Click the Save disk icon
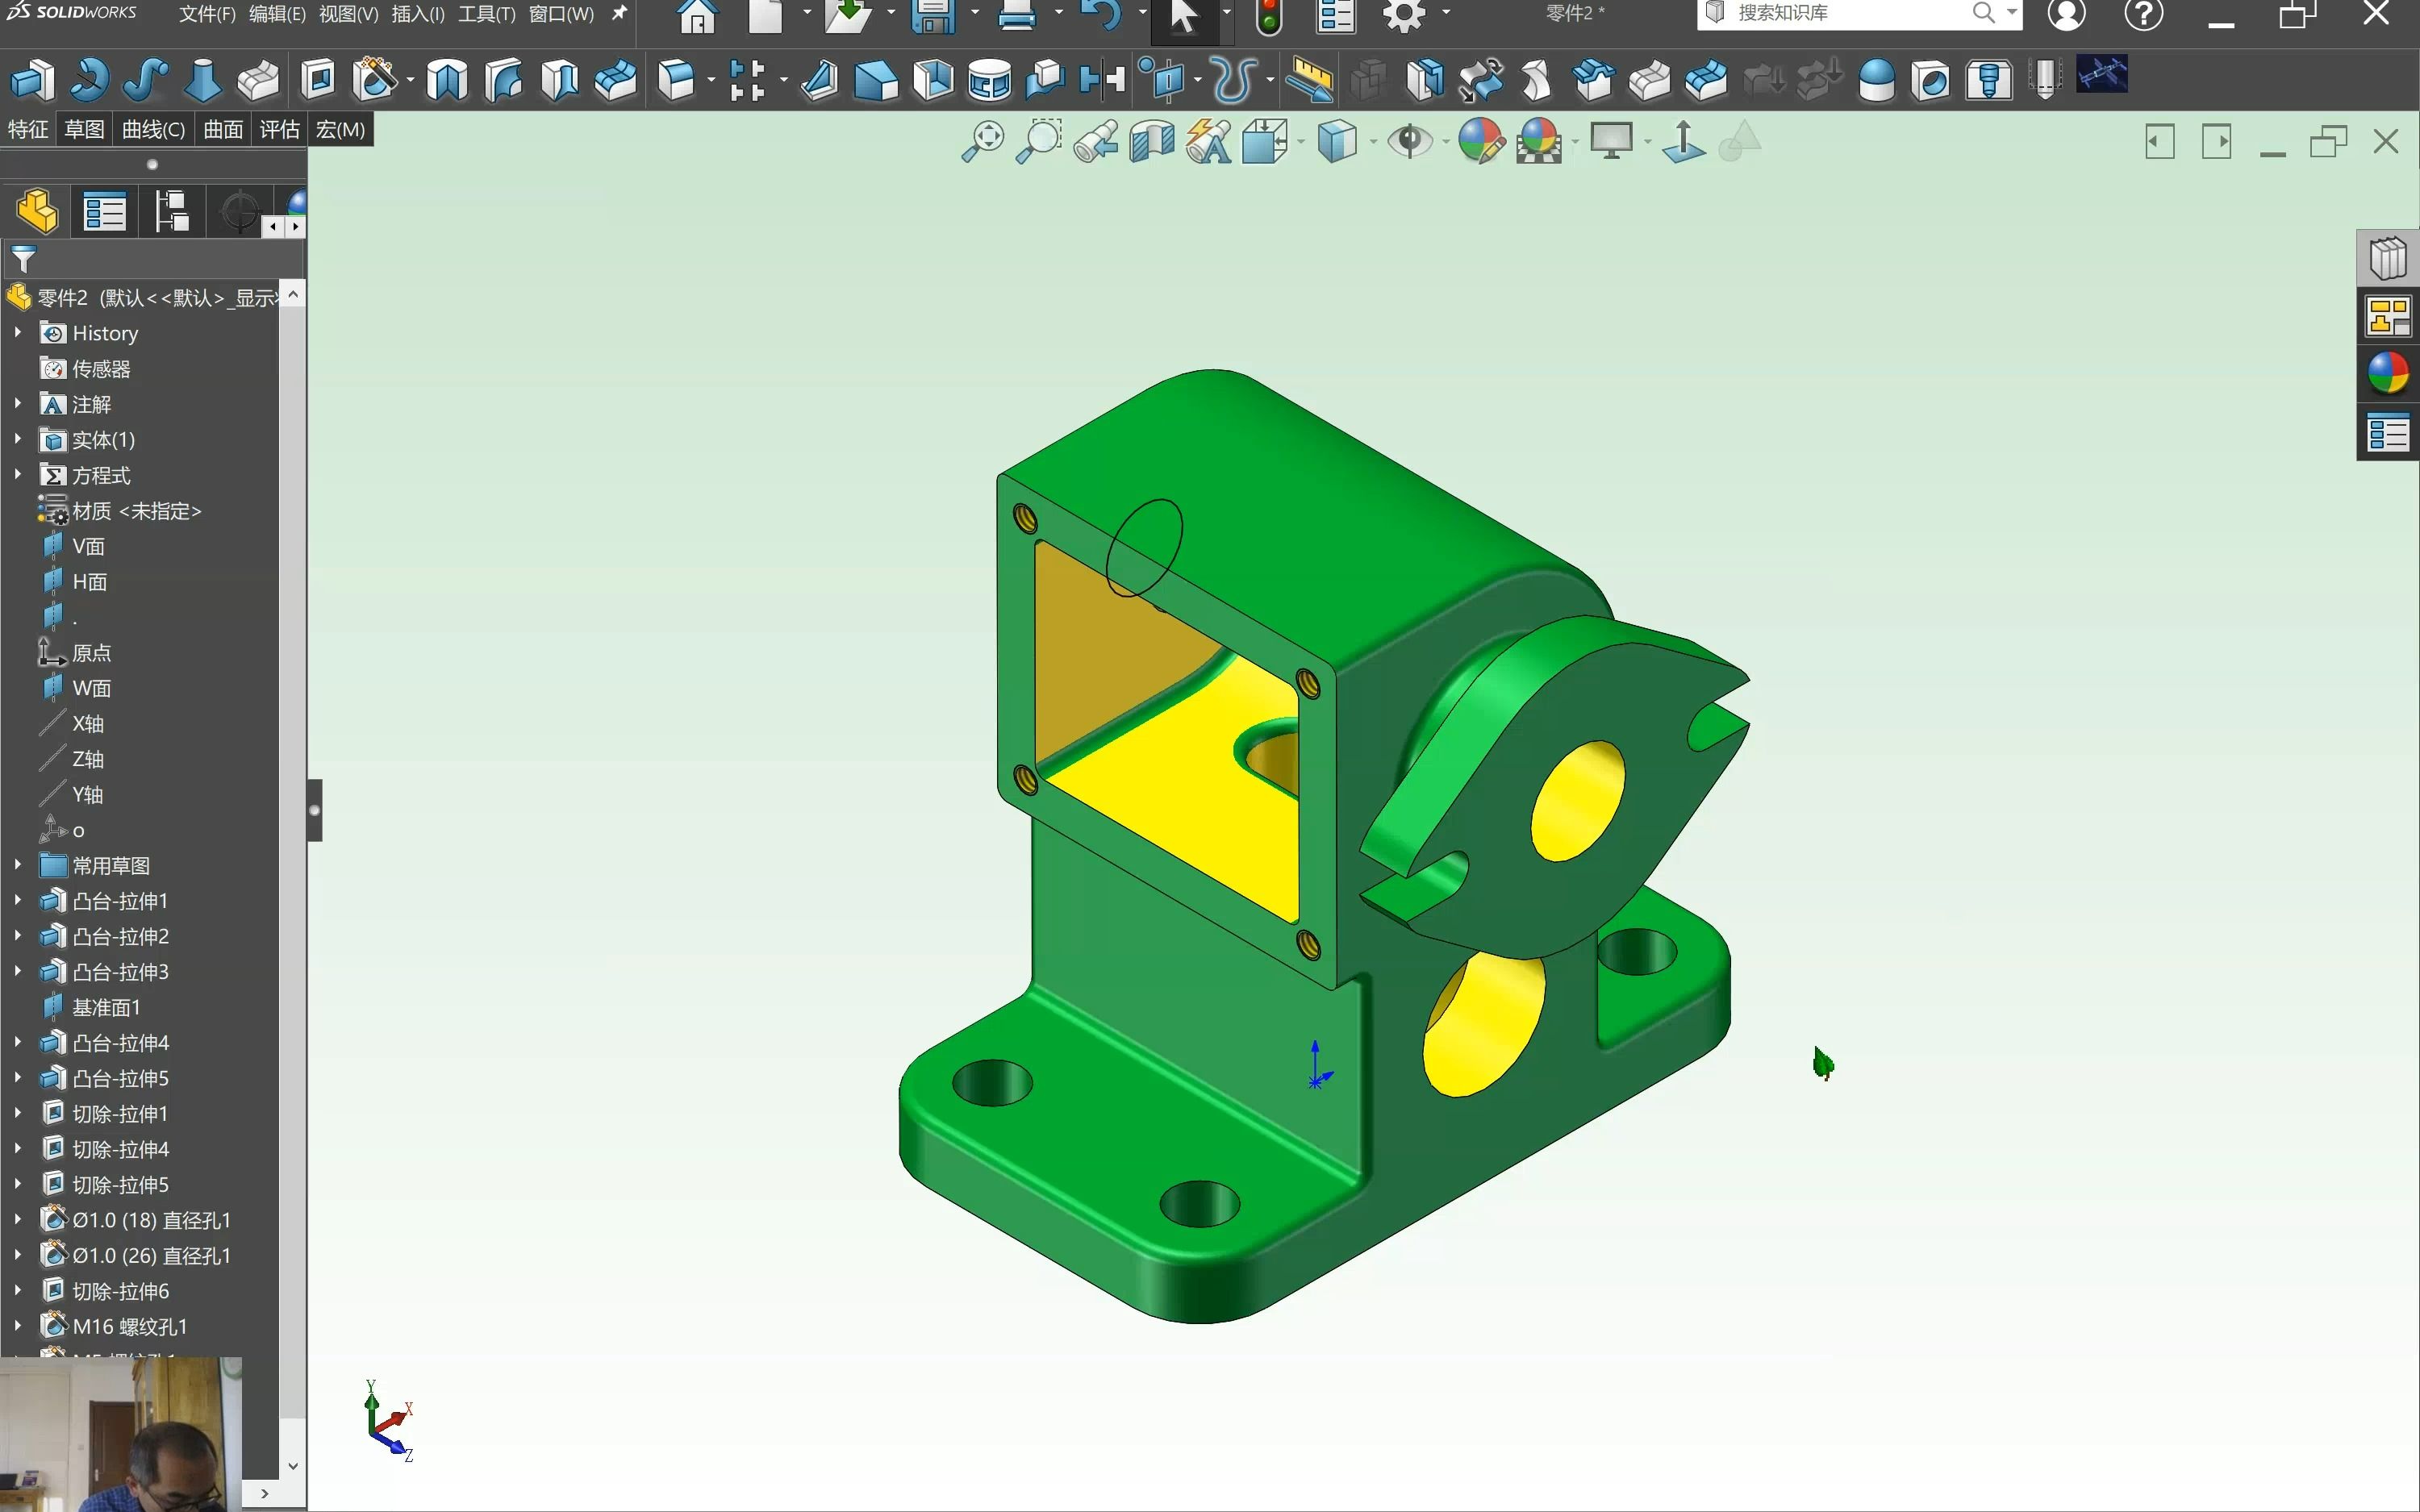Screen dimensions: 2420x1512 [933, 17]
